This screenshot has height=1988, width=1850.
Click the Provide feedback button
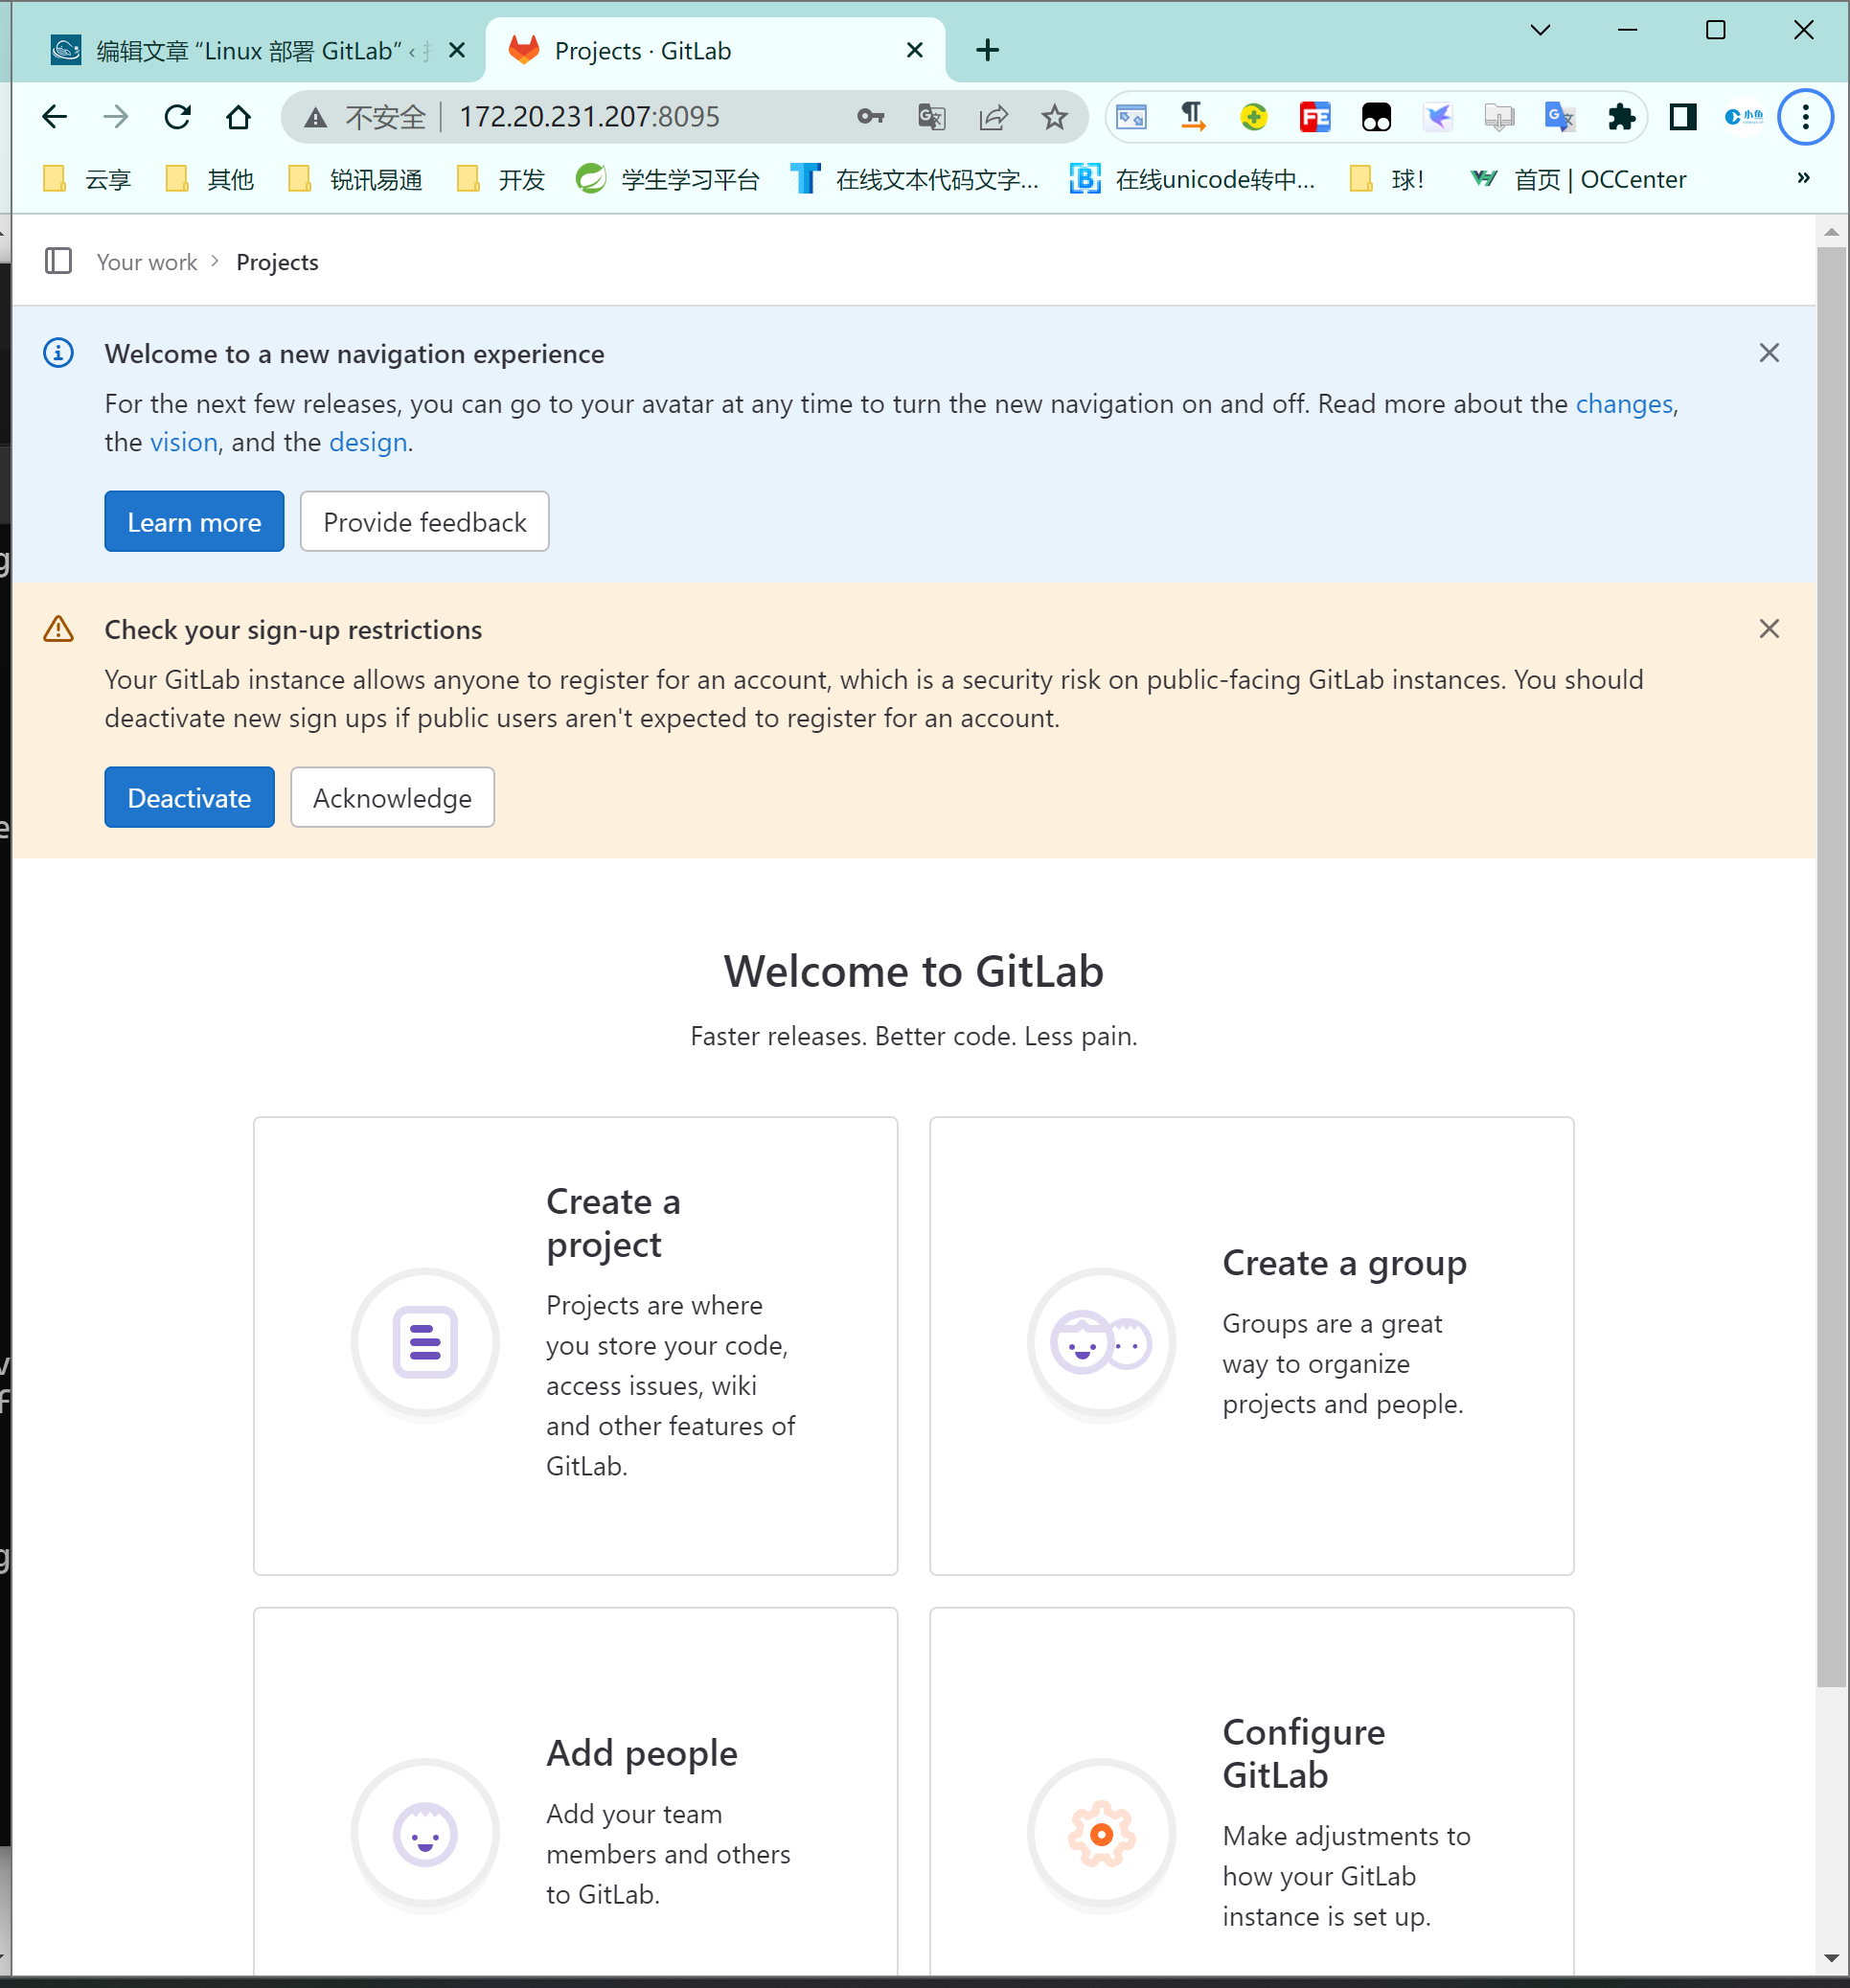pos(424,521)
